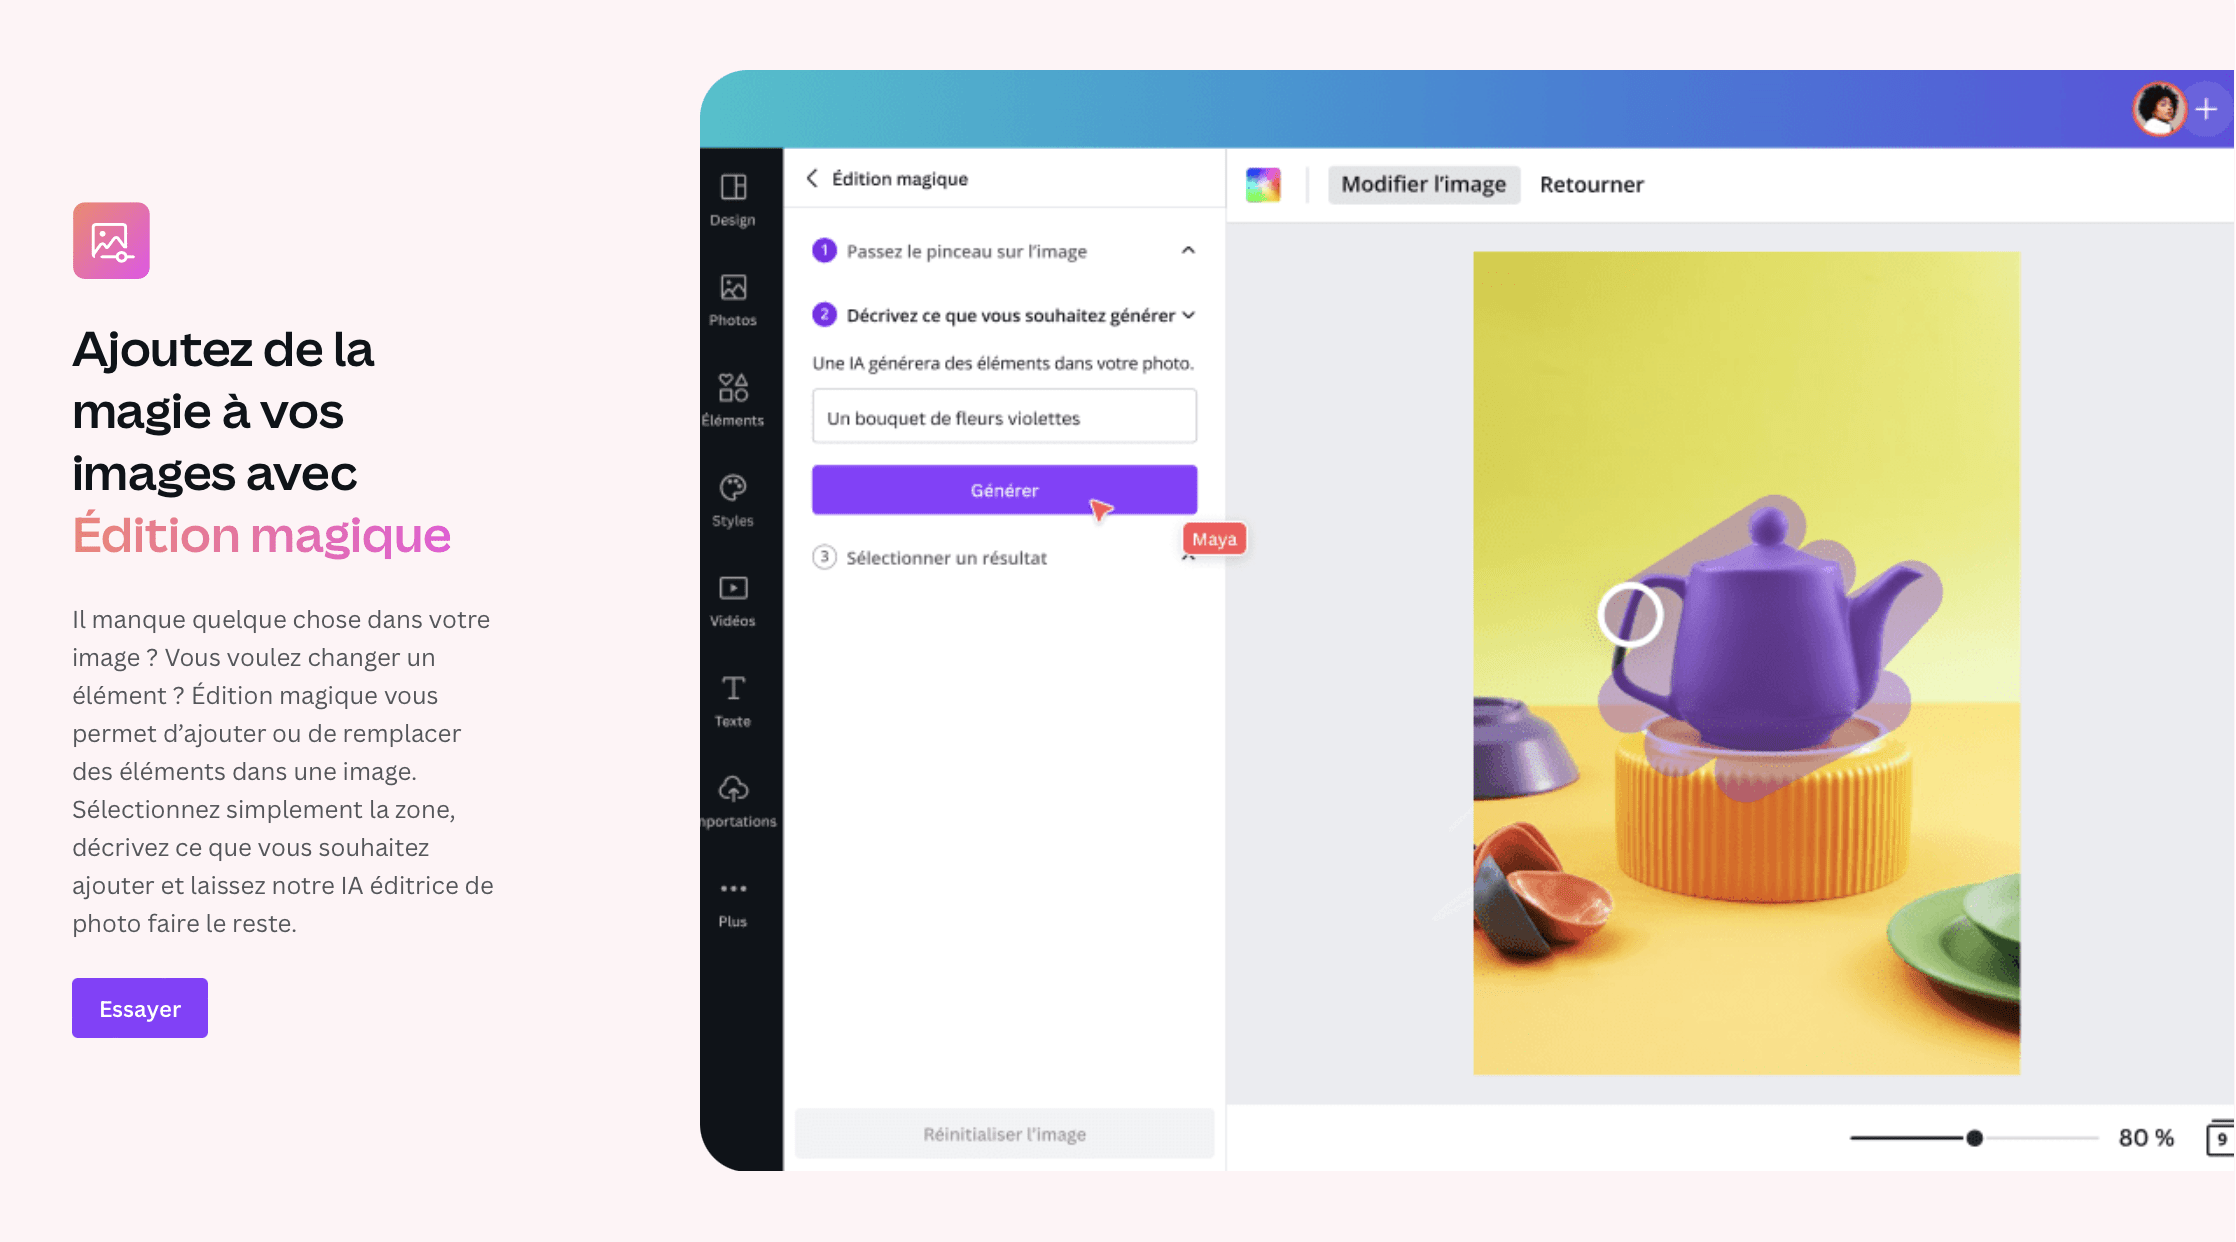2236x1242 pixels.
Task: Click the plus icon beside the avatar
Action: pos(2206,109)
